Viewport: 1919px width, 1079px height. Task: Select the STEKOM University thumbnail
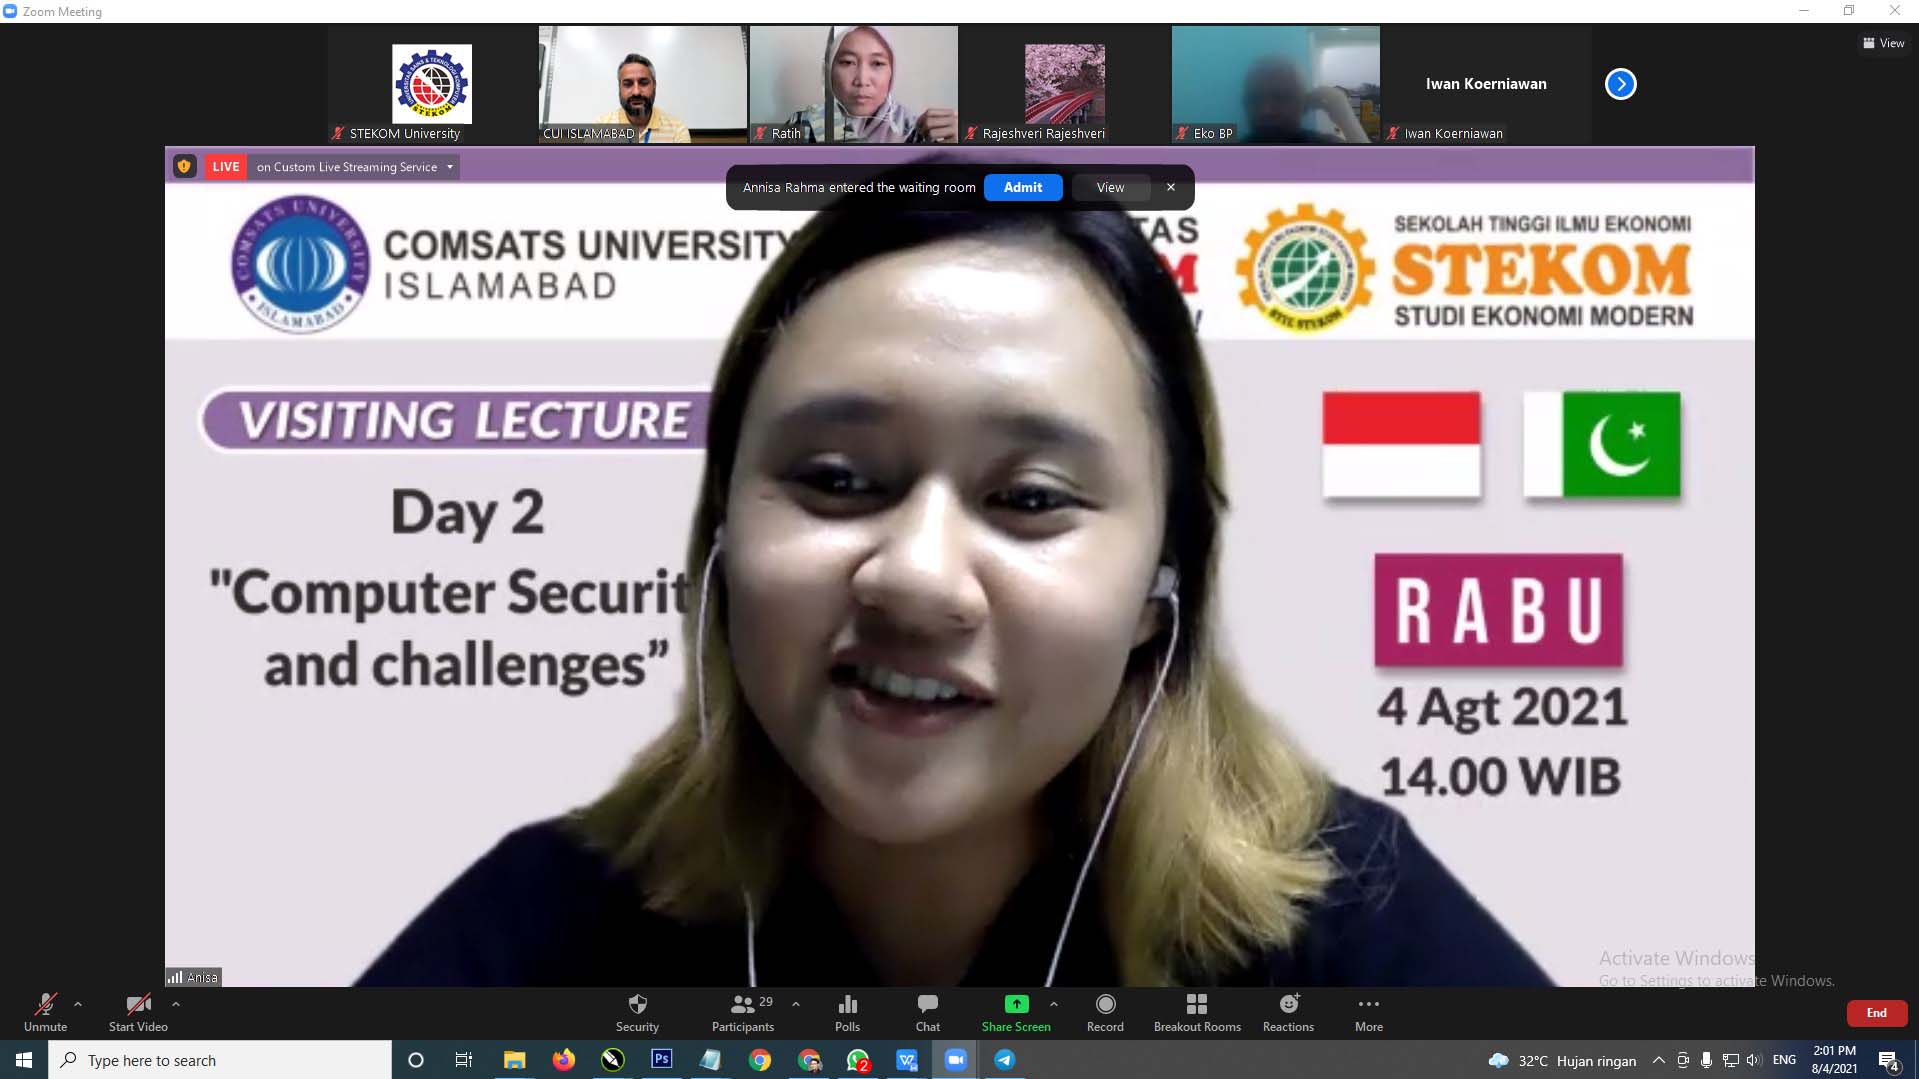[x=432, y=84]
